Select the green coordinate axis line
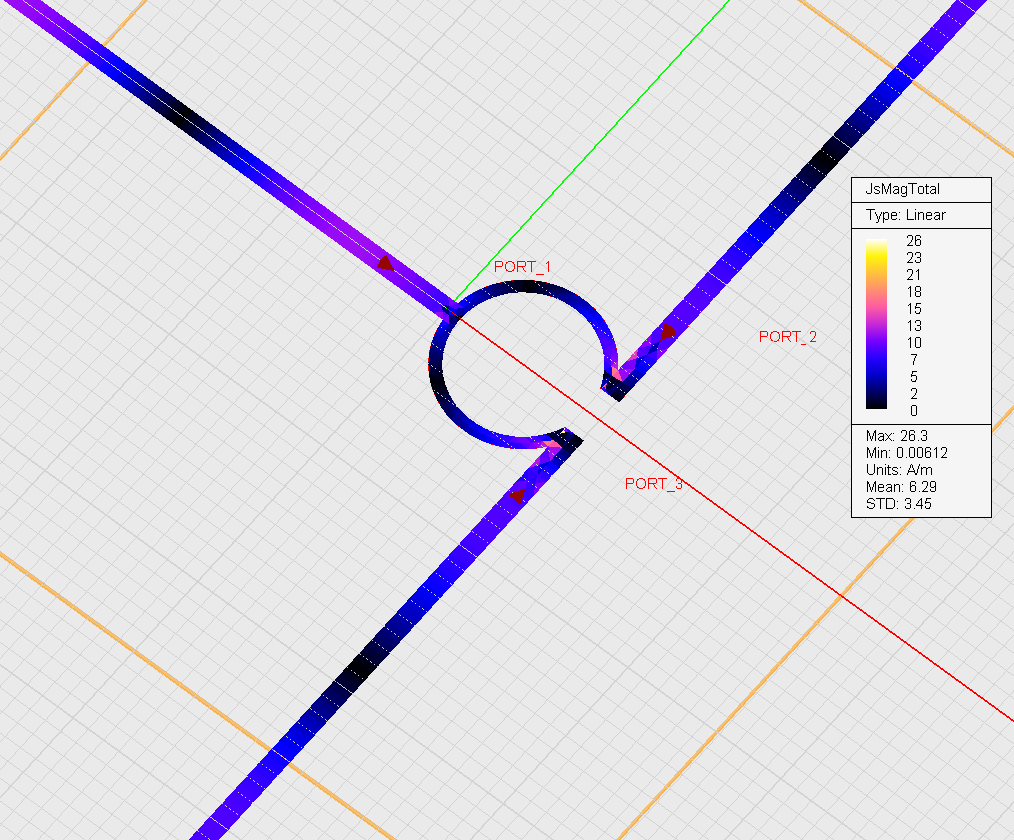 (600, 140)
